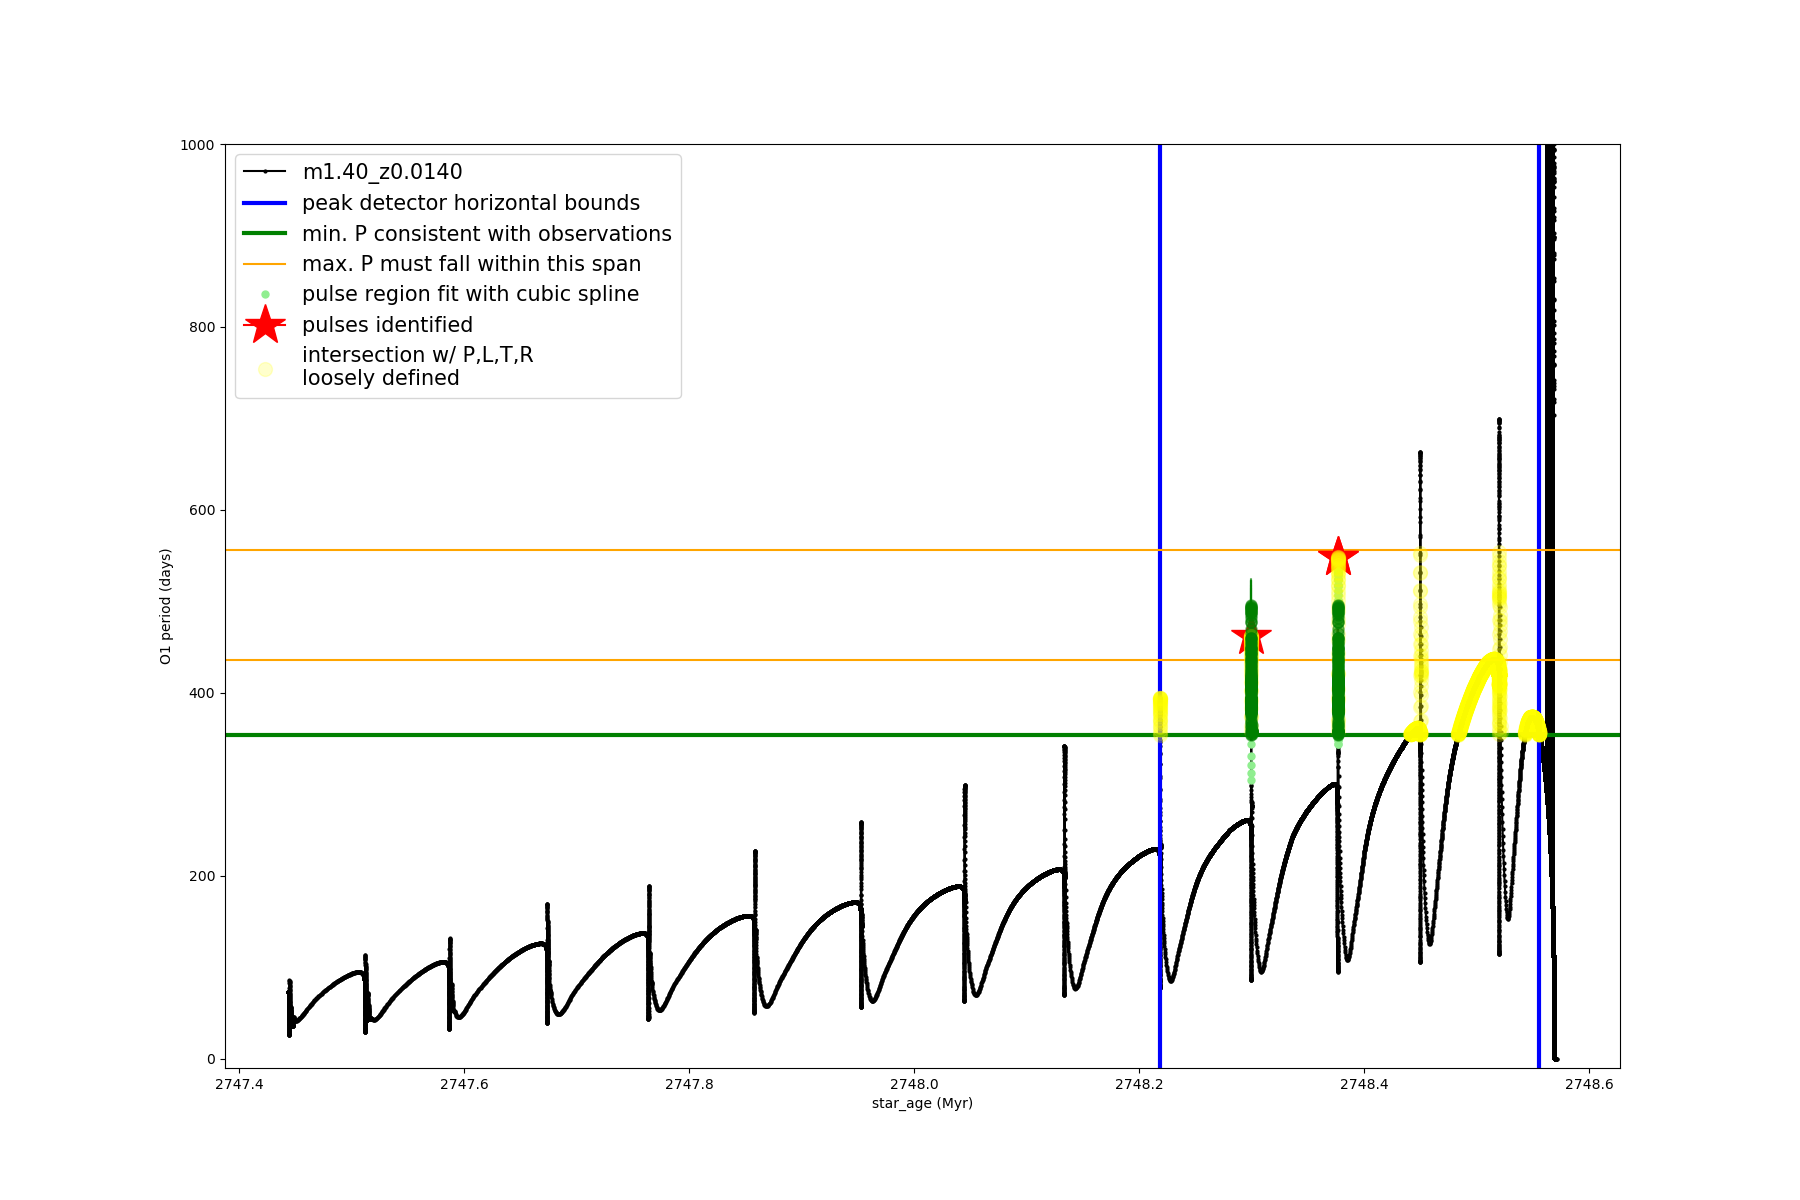The width and height of the screenshot is (1800, 1200).
Task: Select the lower red star pulse marker
Action: tap(1251, 635)
